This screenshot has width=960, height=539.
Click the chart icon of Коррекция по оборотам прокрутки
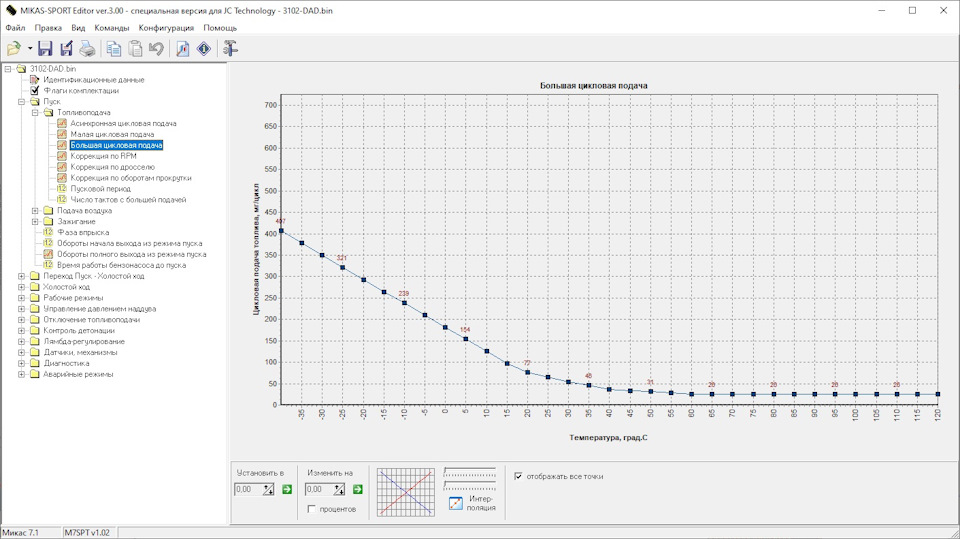coord(62,178)
